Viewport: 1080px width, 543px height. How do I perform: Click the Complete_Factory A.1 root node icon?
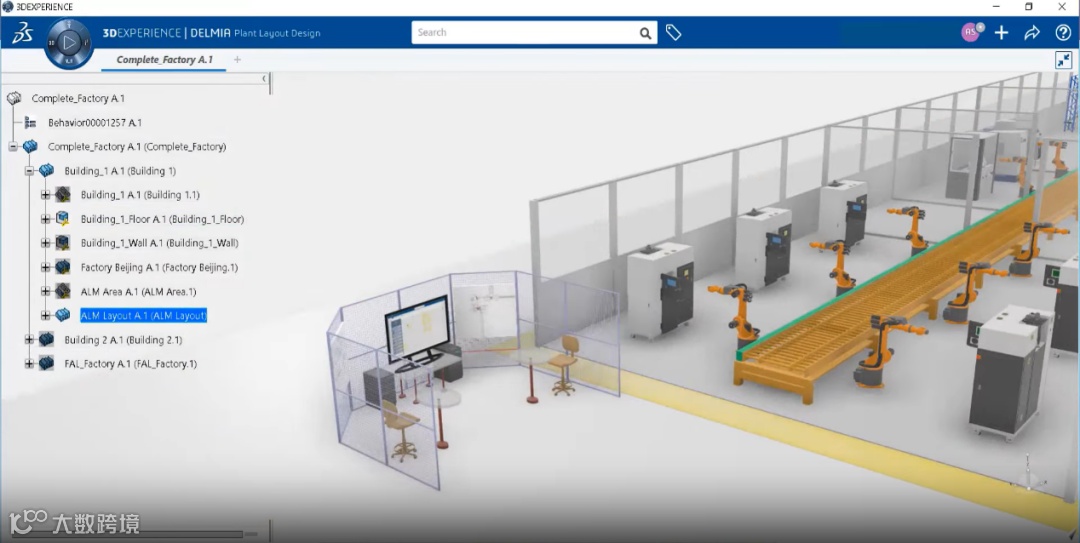point(14,99)
